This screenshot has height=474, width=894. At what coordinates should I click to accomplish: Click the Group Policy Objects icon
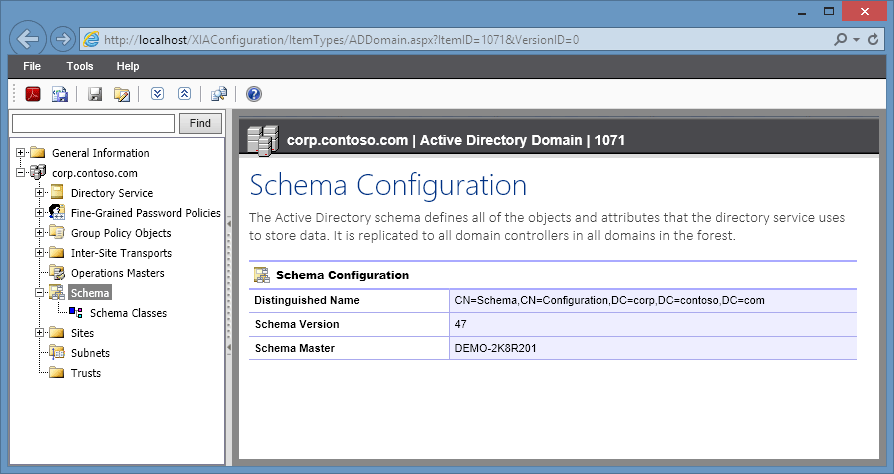coord(57,232)
